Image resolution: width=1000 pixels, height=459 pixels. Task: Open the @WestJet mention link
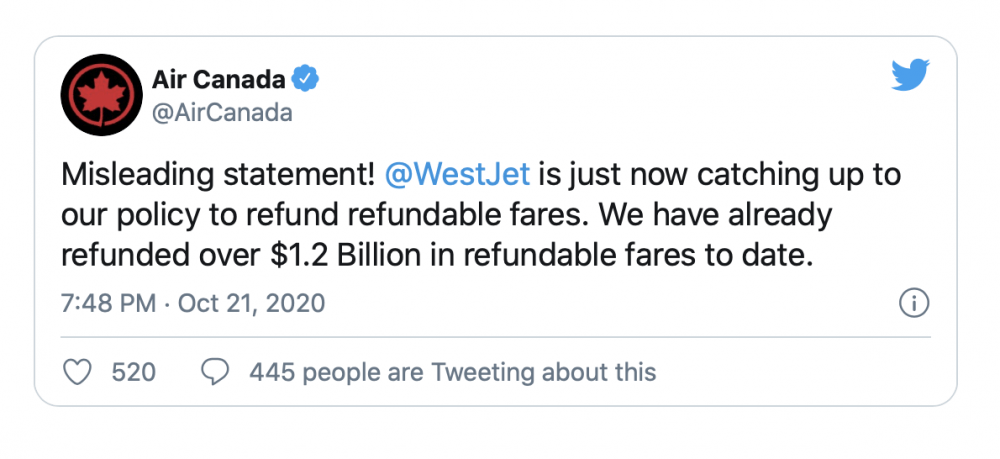pos(457,175)
